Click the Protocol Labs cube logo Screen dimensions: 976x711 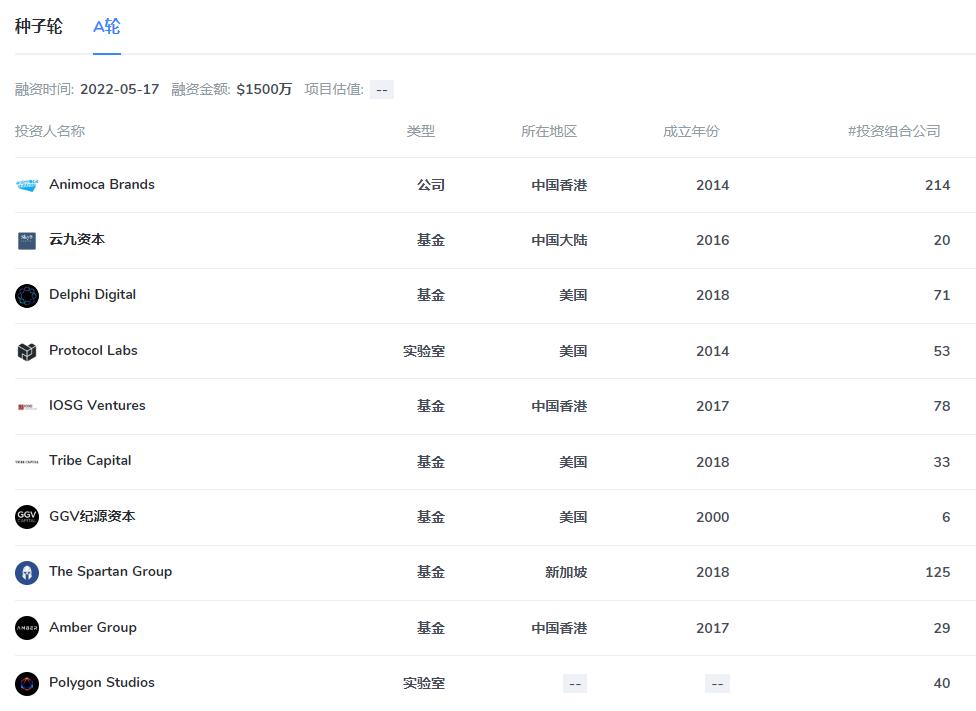point(27,351)
